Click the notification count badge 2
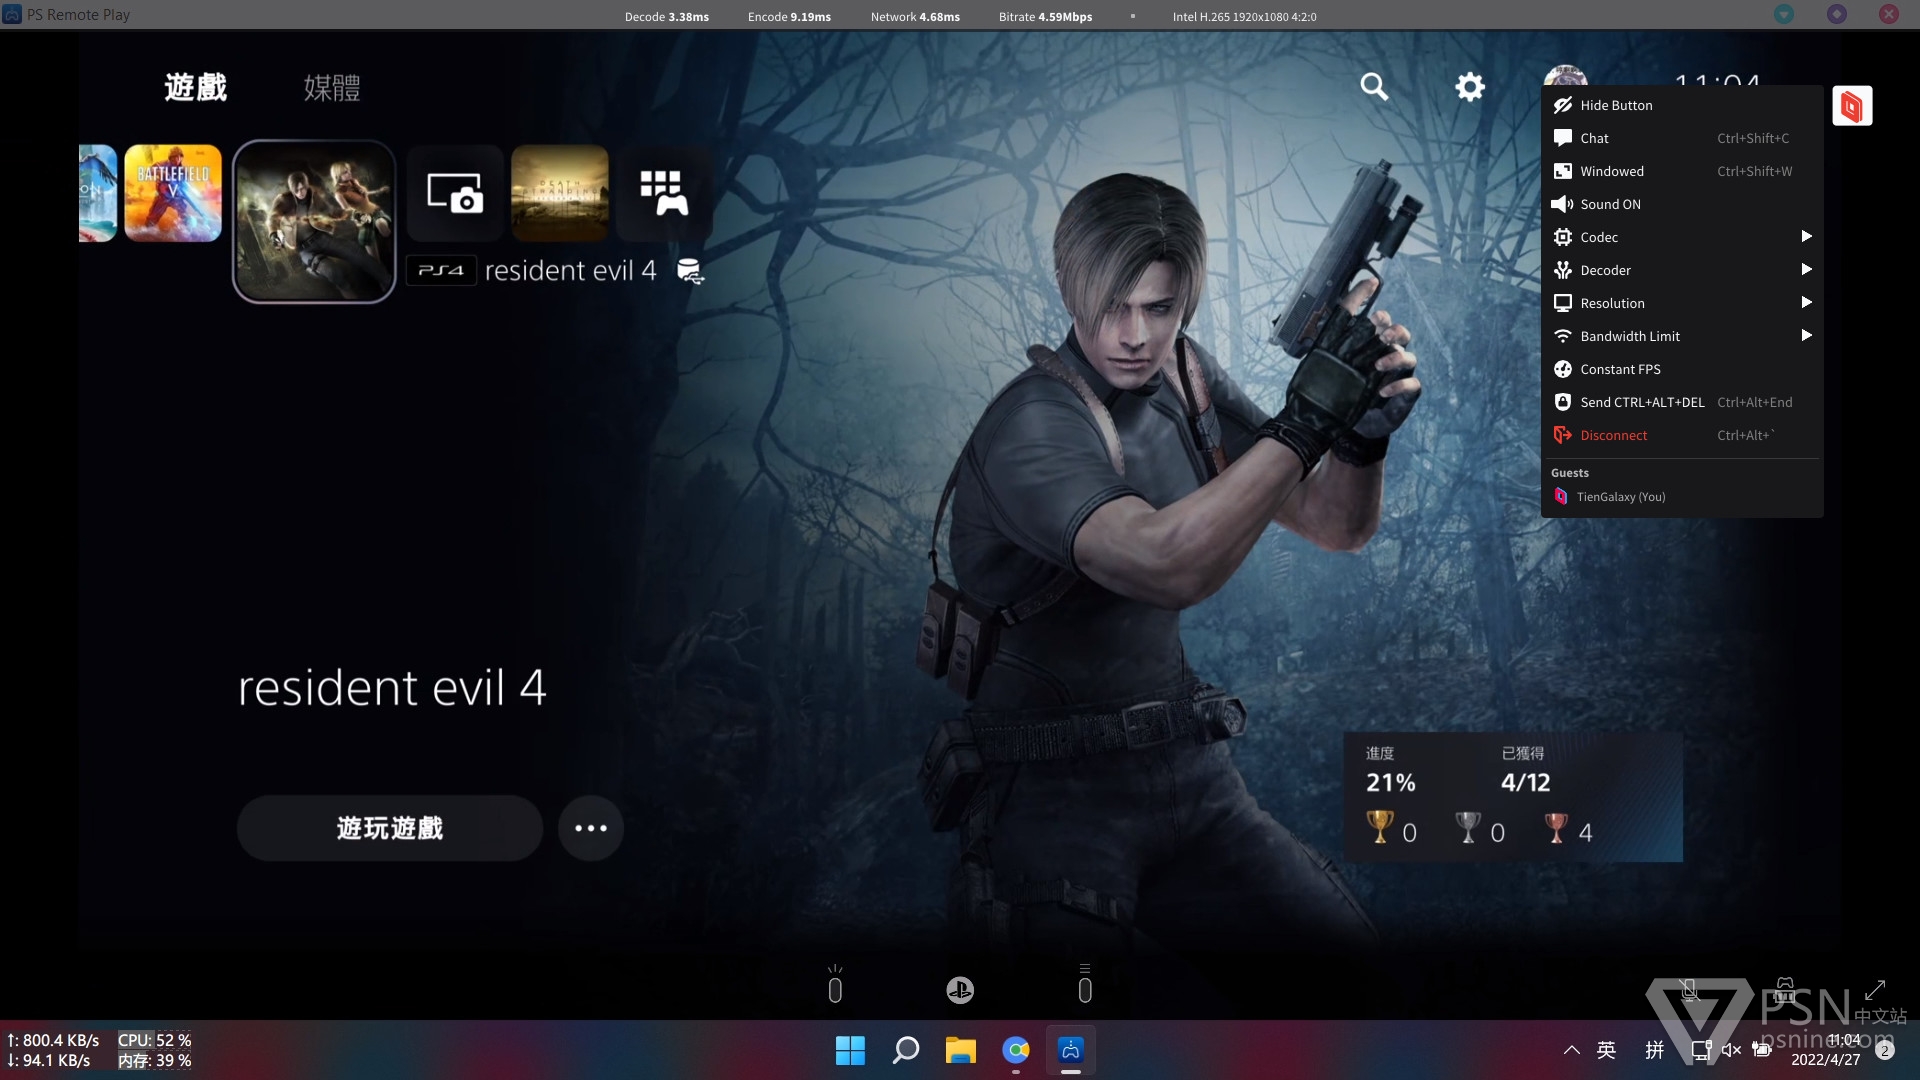Viewport: 1920px width, 1080px height. [x=1885, y=1051]
